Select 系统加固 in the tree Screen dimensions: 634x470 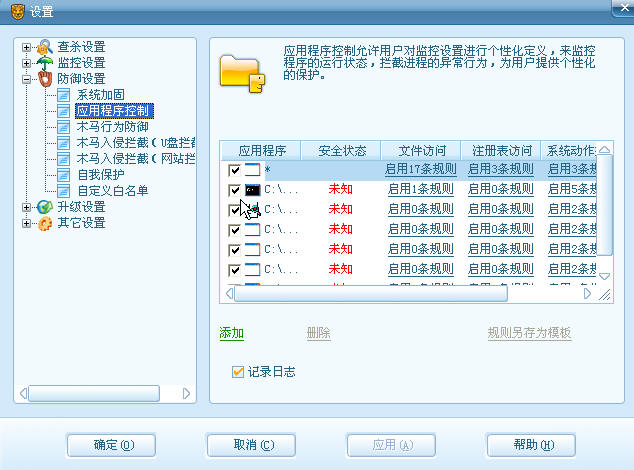tap(101, 95)
